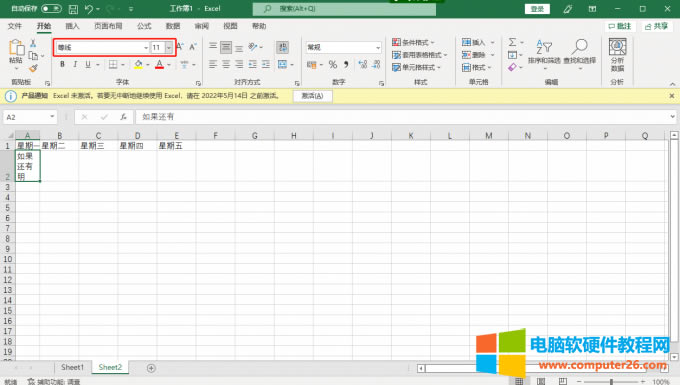Open the Name Box dropdown arrow

(x=52, y=117)
